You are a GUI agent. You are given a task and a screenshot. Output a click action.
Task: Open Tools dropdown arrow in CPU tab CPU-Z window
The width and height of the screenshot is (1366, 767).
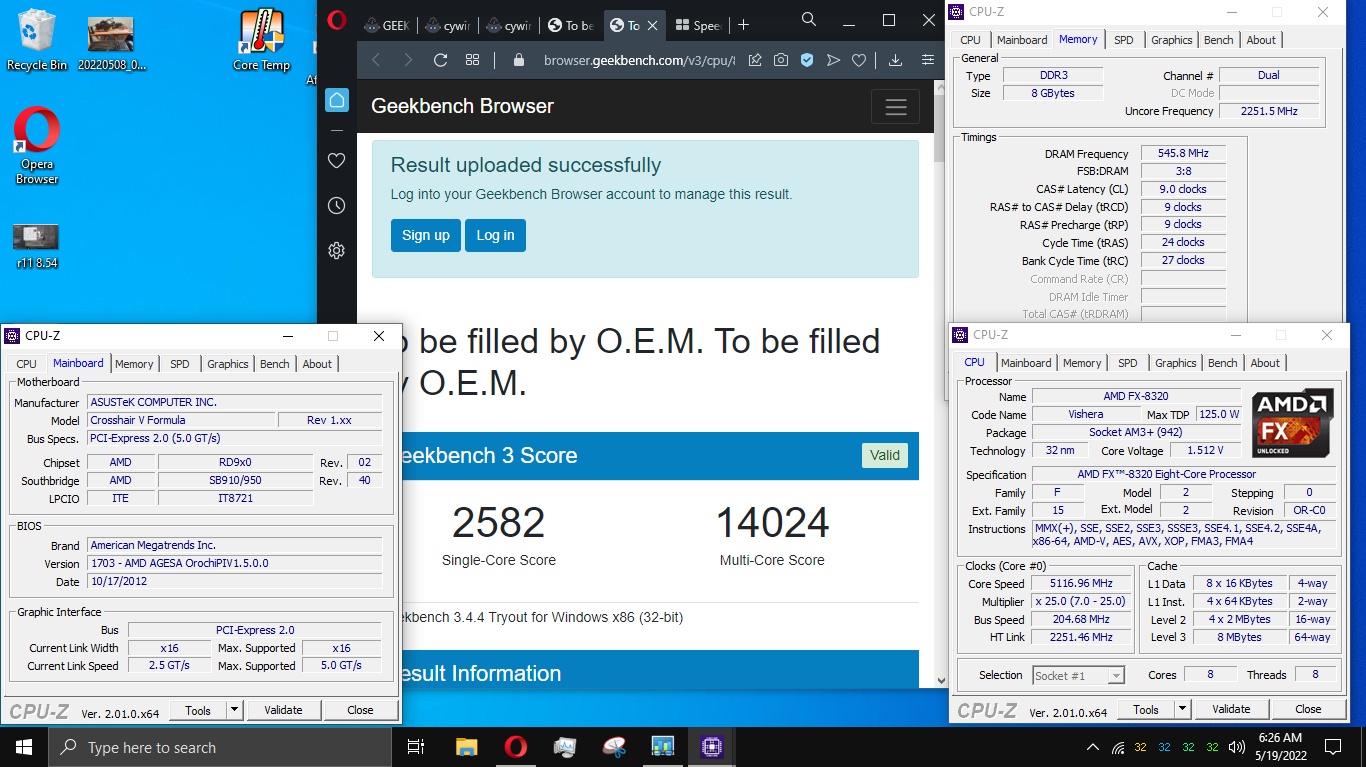(x=1183, y=709)
